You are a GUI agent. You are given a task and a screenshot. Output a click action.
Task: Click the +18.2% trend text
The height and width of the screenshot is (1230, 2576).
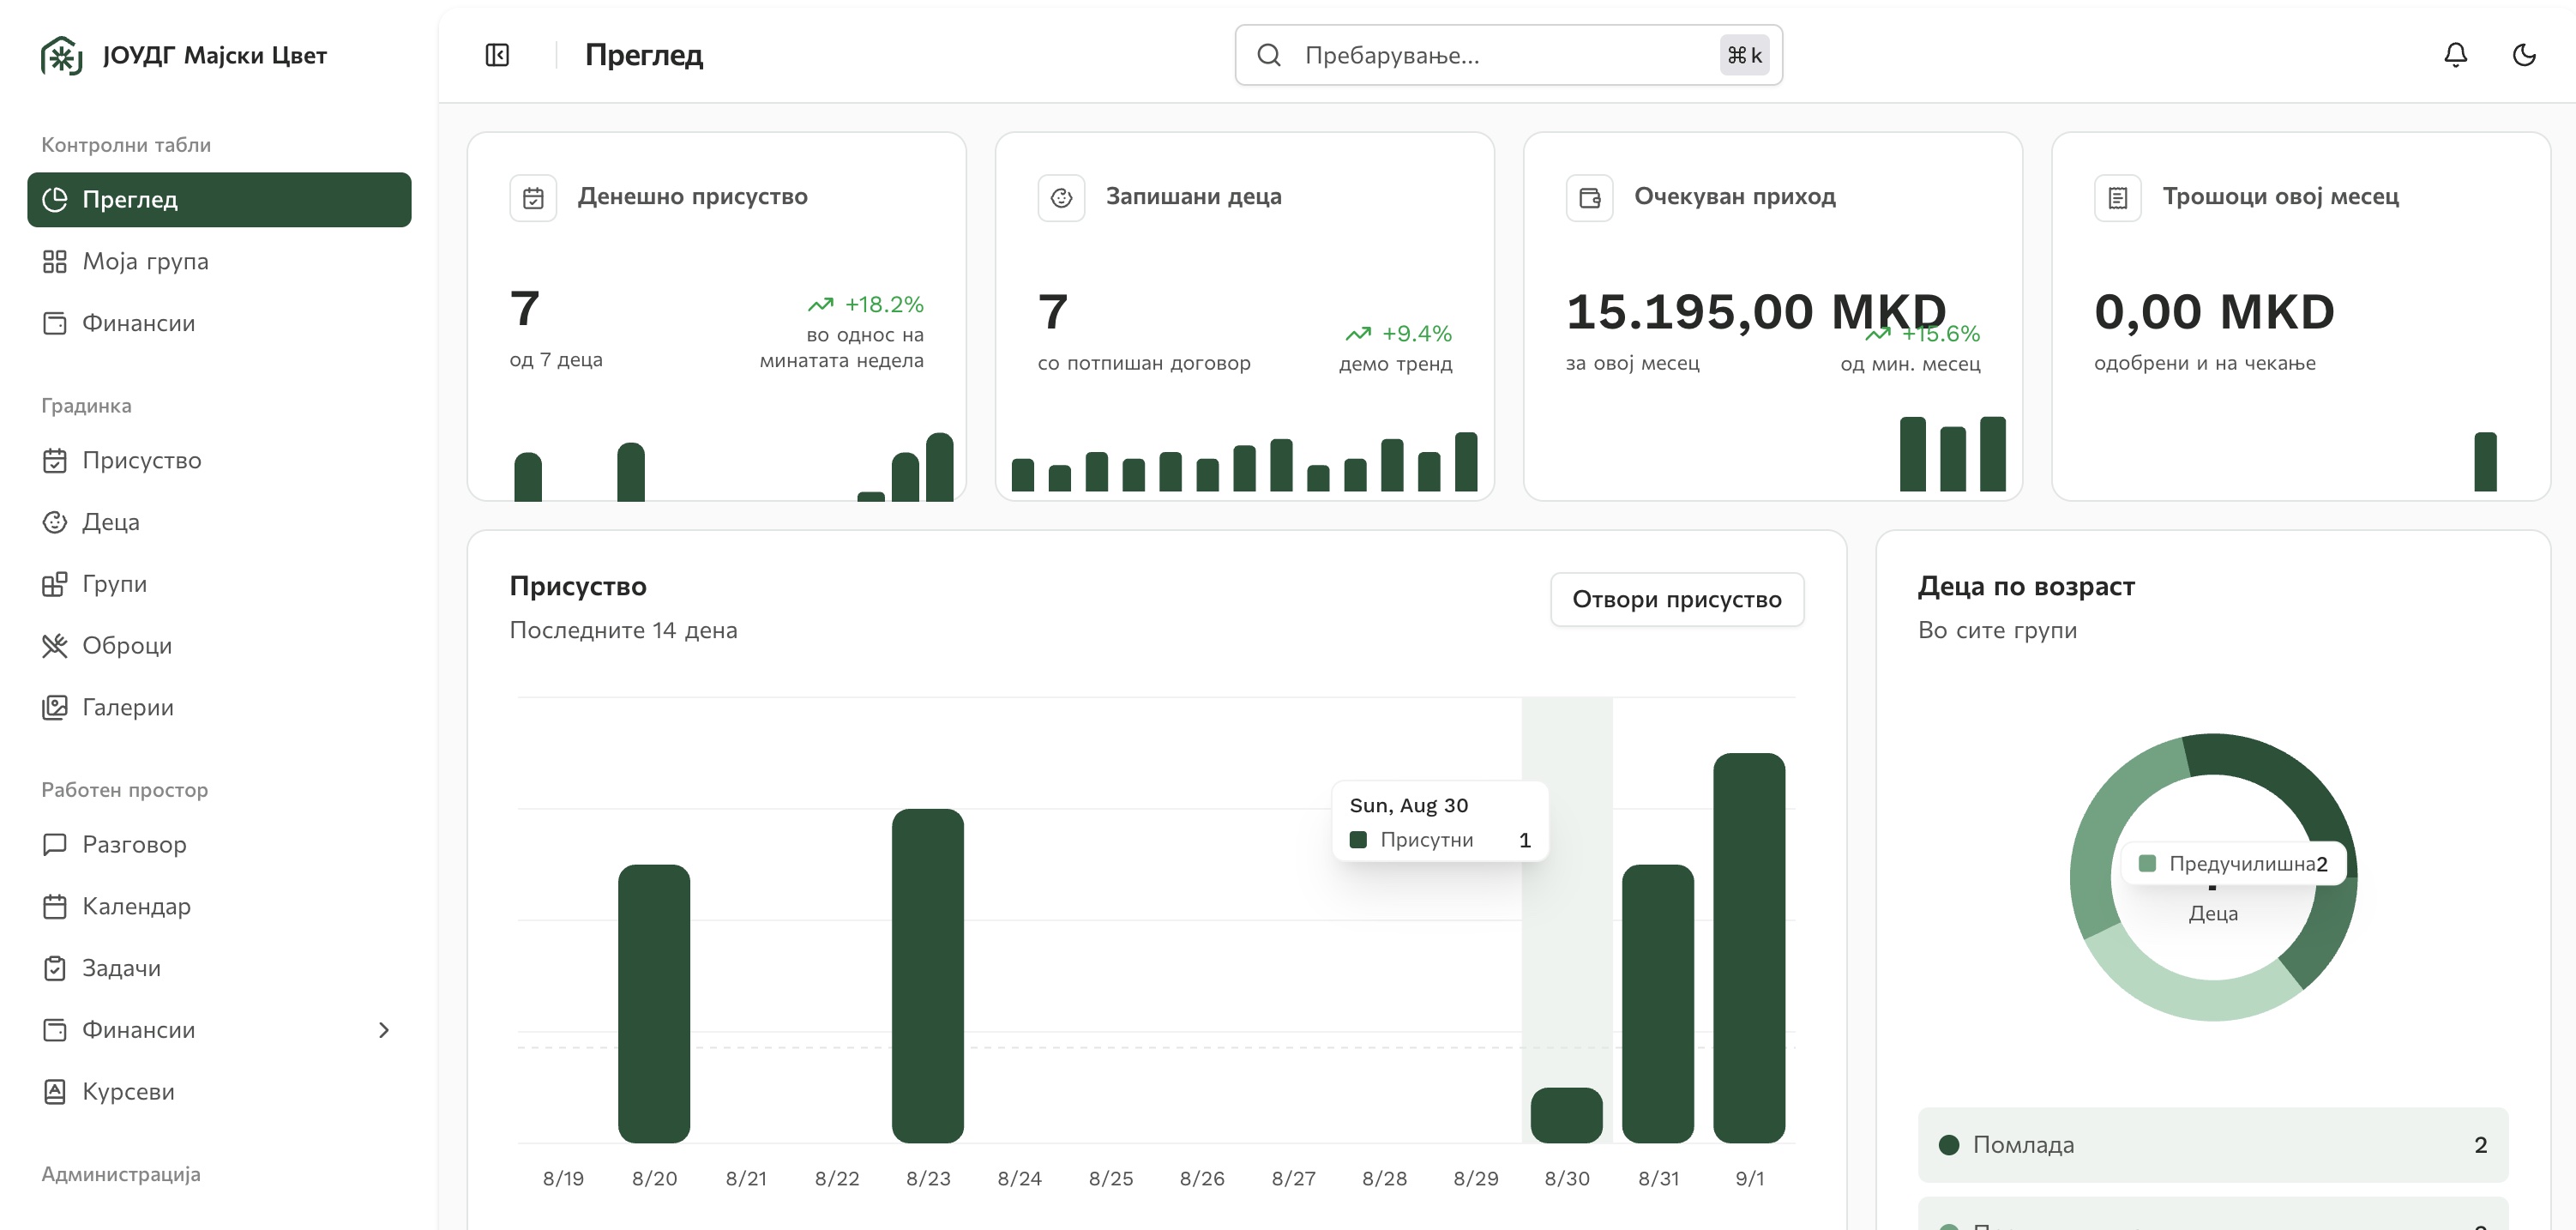884,304
